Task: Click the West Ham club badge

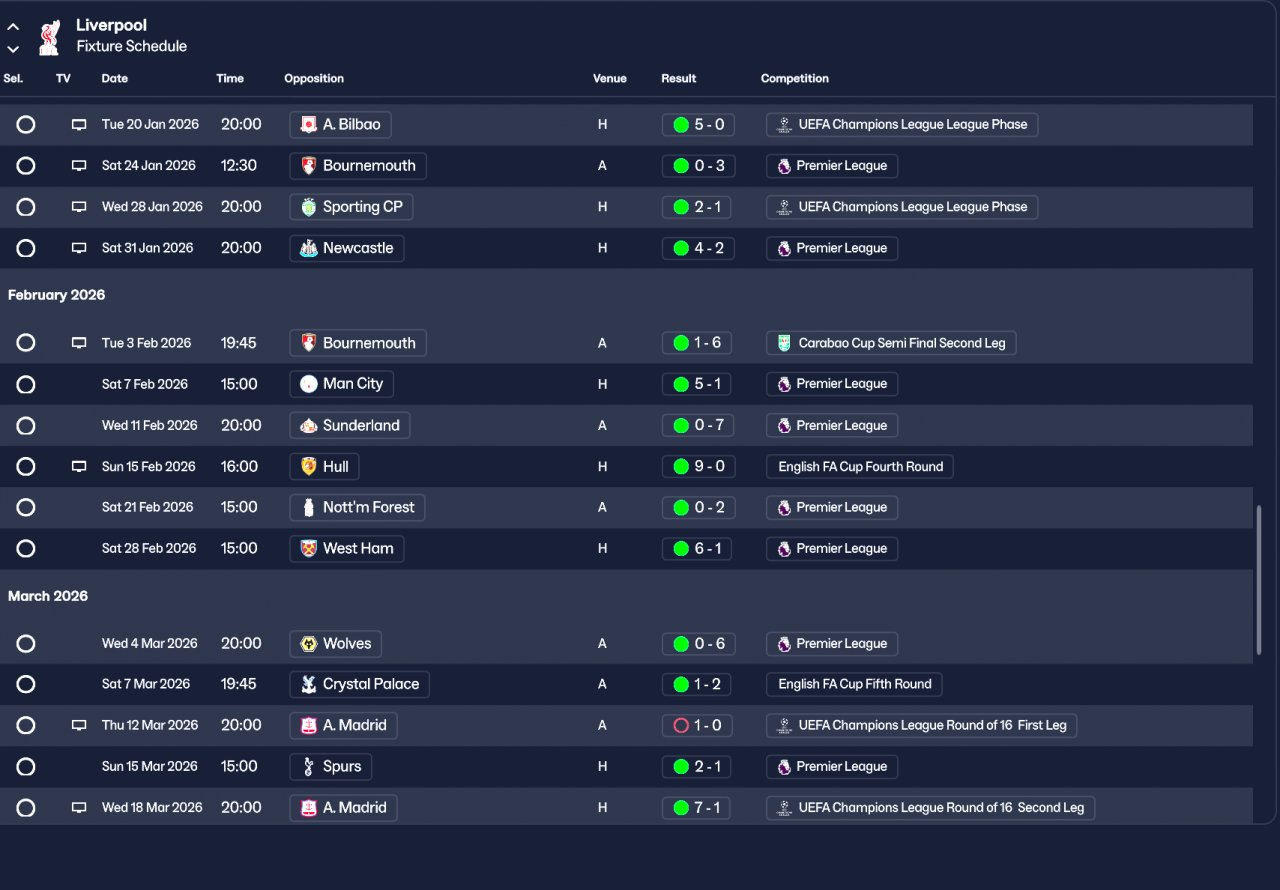Action: pyautogui.click(x=309, y=548)
